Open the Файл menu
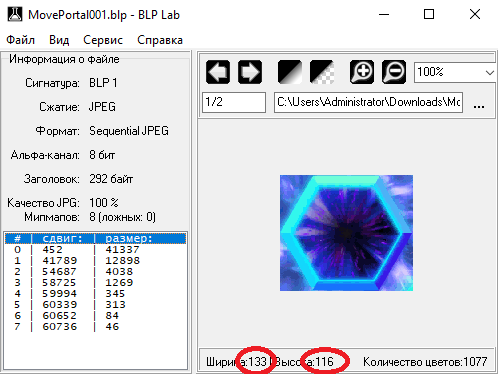Viewport: 498px width, 374px height. [x=20, y=40]
